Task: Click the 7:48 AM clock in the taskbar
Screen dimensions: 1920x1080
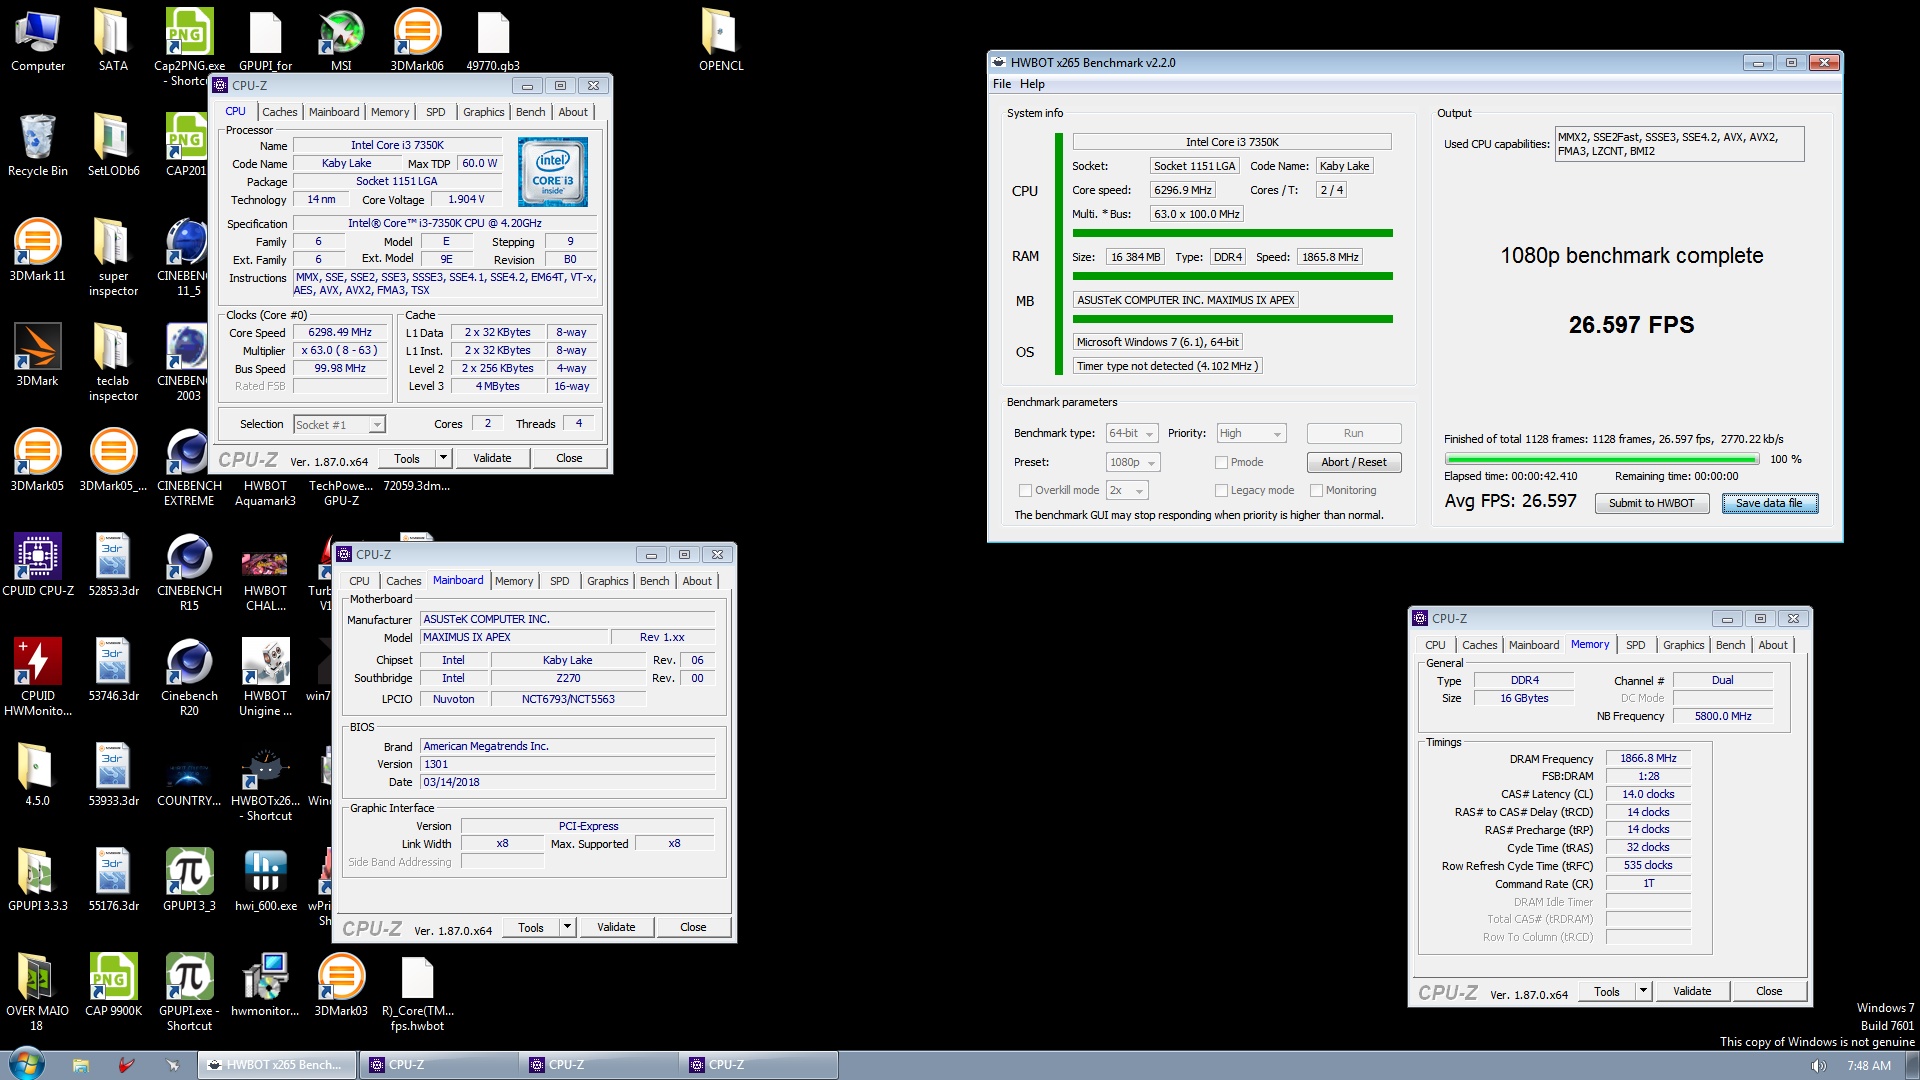Action: coord(1868,1066)
